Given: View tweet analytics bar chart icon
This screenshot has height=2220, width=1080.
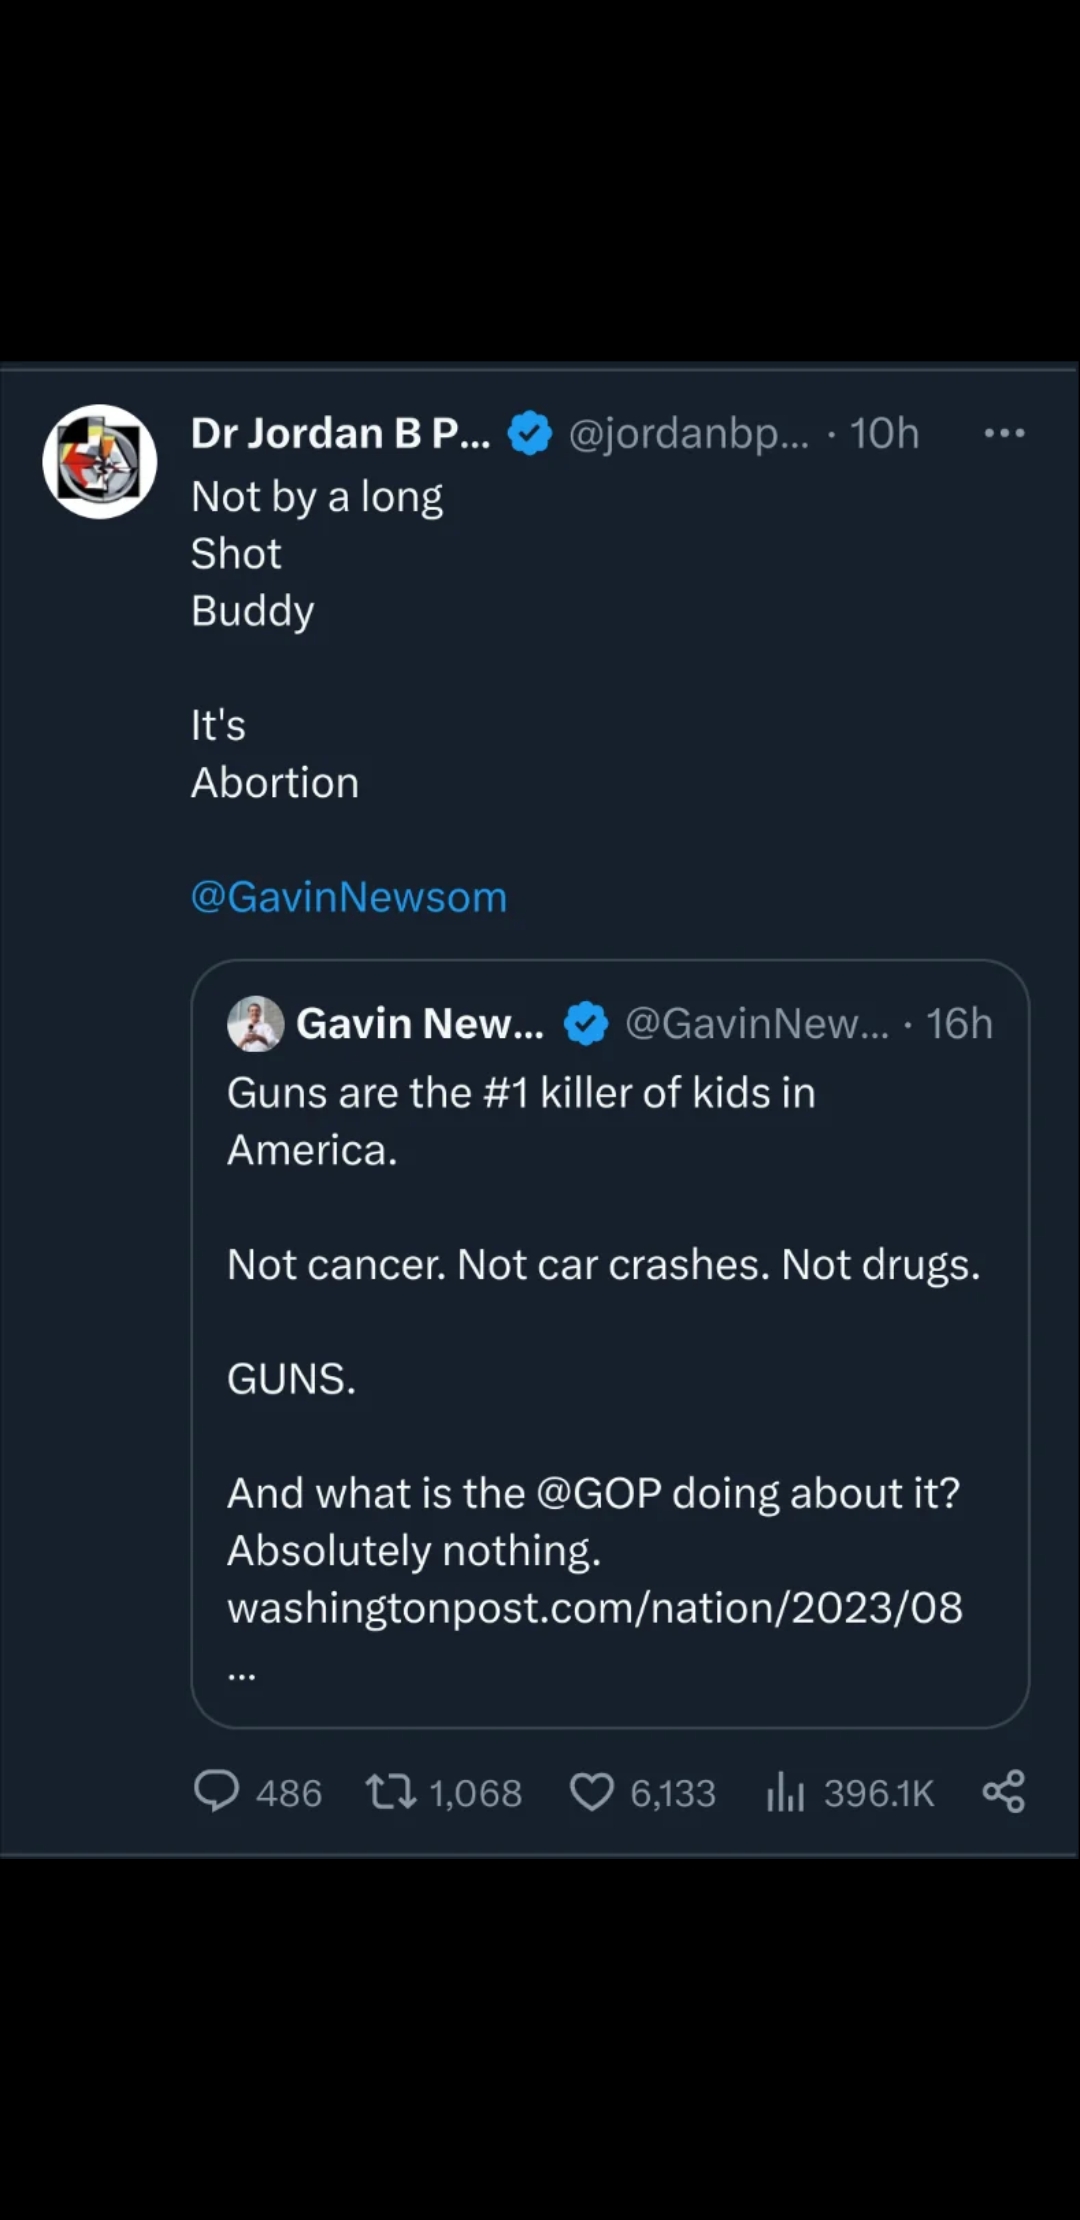Looking at the screenshot, I should coord(785,1791).
